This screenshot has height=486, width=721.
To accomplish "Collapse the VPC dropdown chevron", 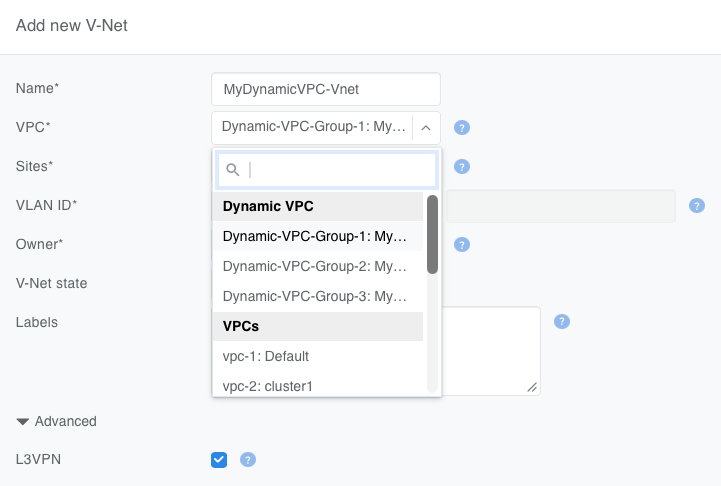I will click(x=426, y=128).
